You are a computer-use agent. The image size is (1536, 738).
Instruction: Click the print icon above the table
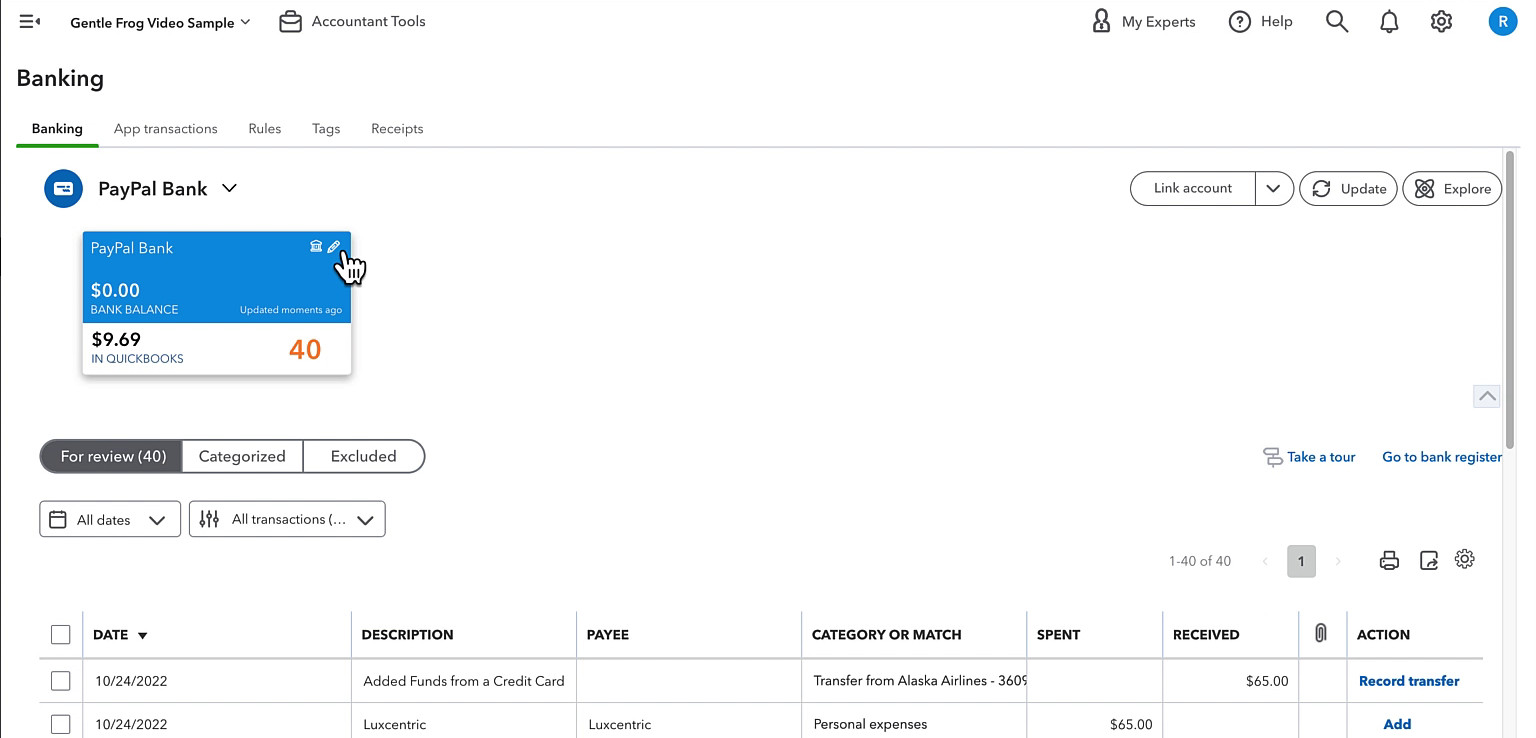point(1389,560)
